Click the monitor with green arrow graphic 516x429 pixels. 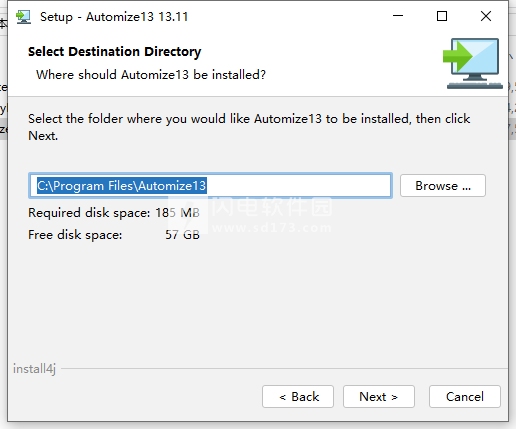pyautogui.click(x=473, y=63)
